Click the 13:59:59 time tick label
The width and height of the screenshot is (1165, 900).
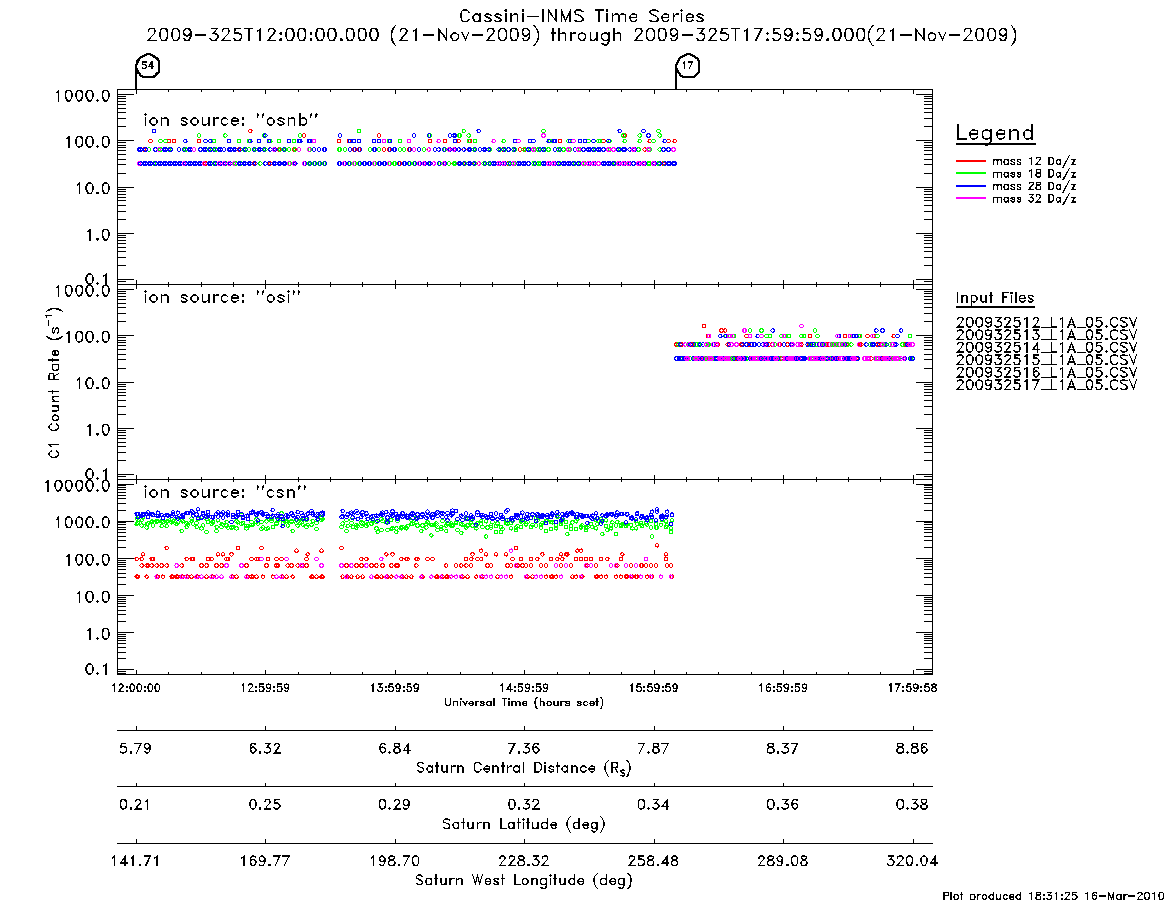pos(395,688)
